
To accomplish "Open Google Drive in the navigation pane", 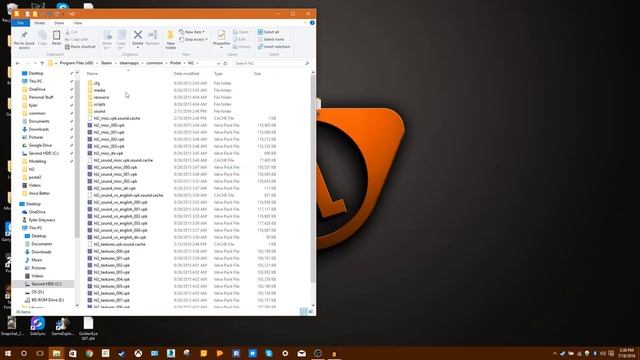I will pyautogui.click(x=40, y=145).
